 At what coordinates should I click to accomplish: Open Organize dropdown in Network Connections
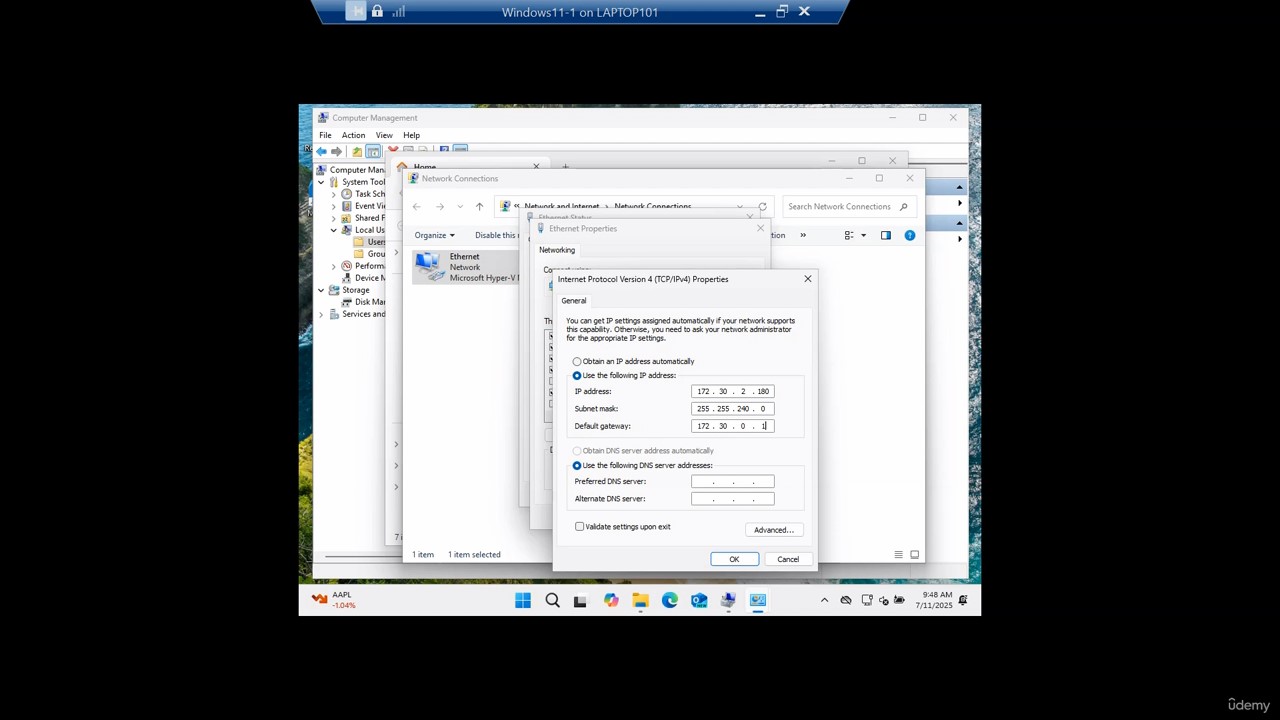pyautogui.click(x=434, y=235)
